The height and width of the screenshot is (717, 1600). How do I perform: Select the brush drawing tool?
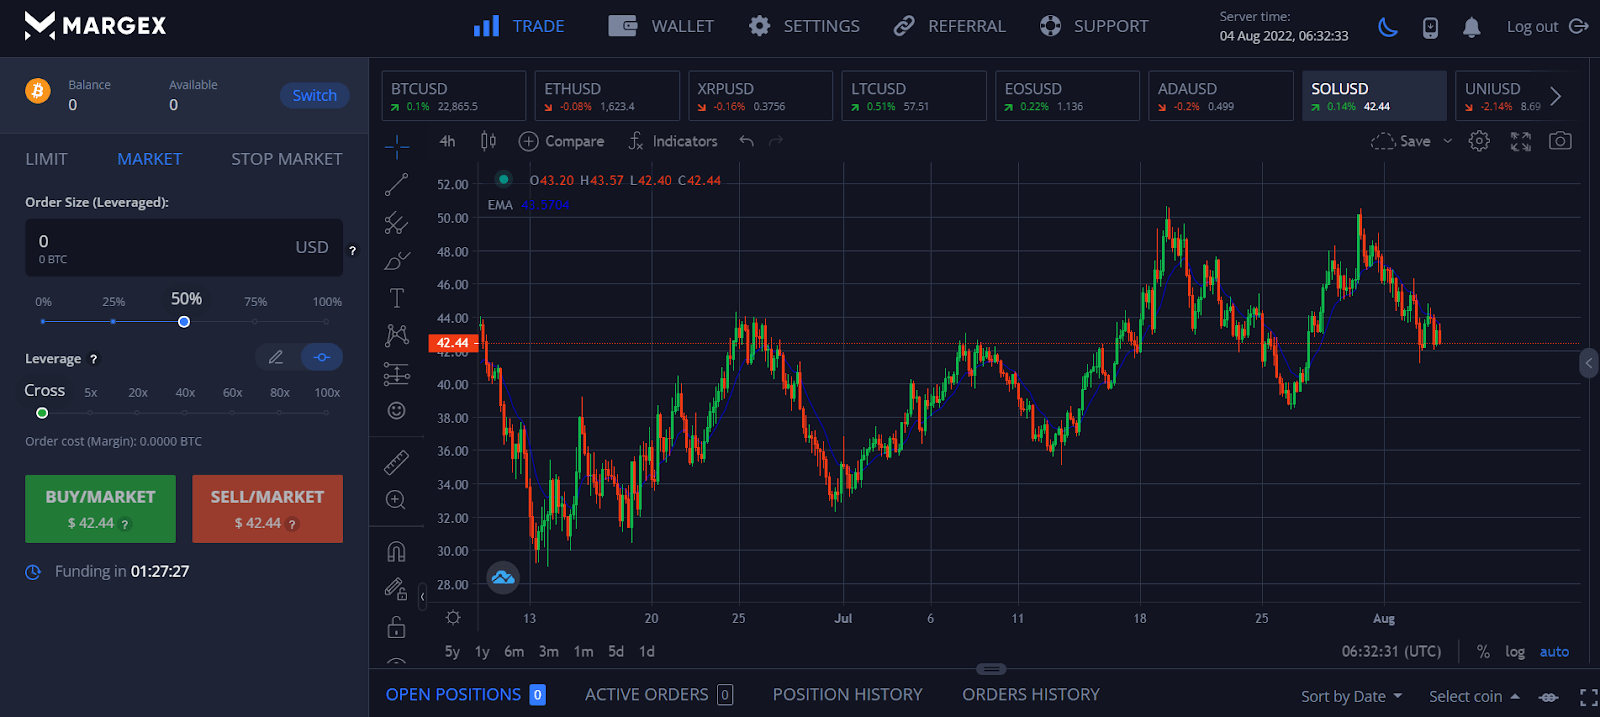tap(396, 261)
